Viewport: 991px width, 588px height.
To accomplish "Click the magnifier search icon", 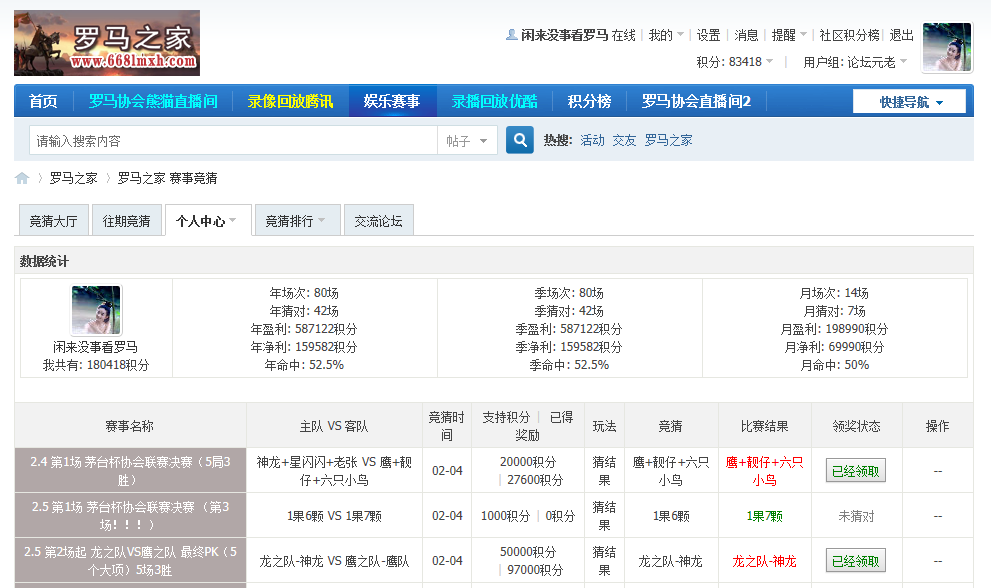I will click(519, 140).
